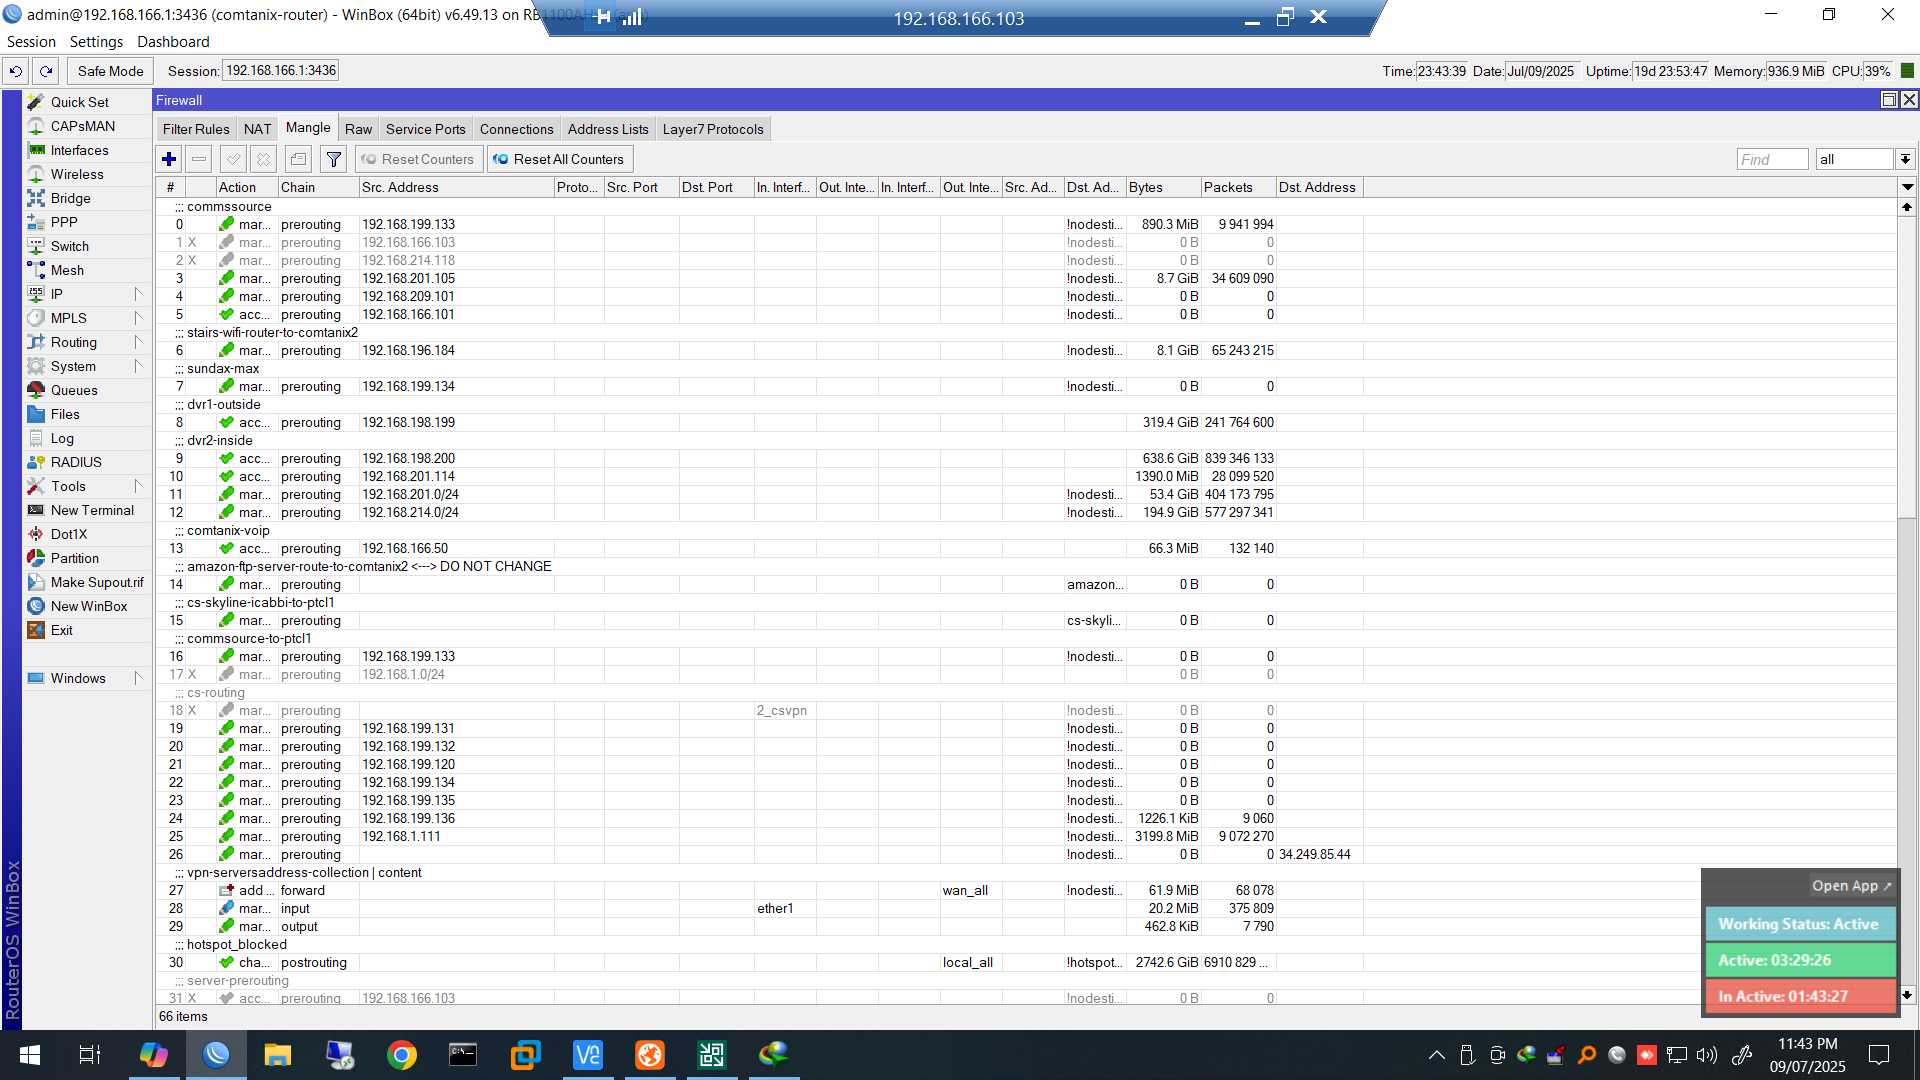1920x1080 pixels.
Task: Open Dot1X in the sidebar
Action: click(69, 534)
